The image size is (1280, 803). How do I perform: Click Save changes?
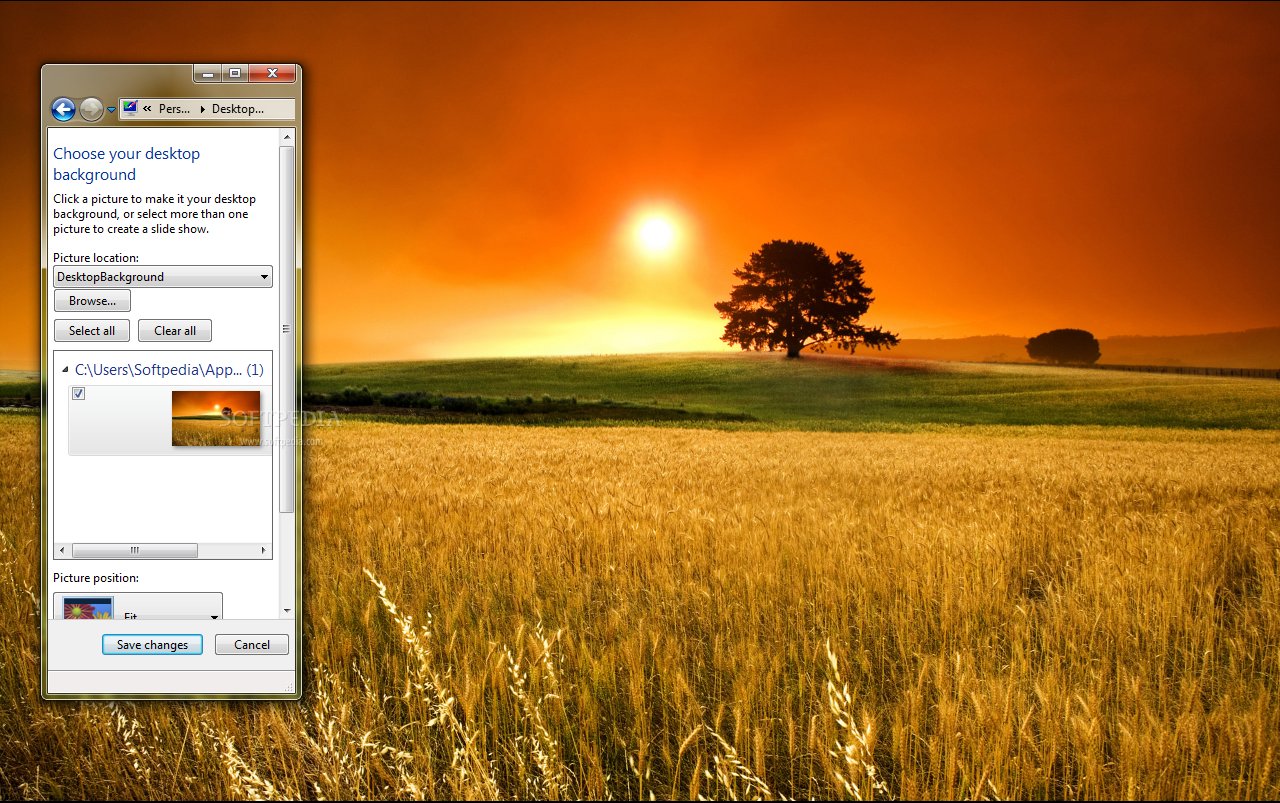pyautogui.click(x=152, y=645)
